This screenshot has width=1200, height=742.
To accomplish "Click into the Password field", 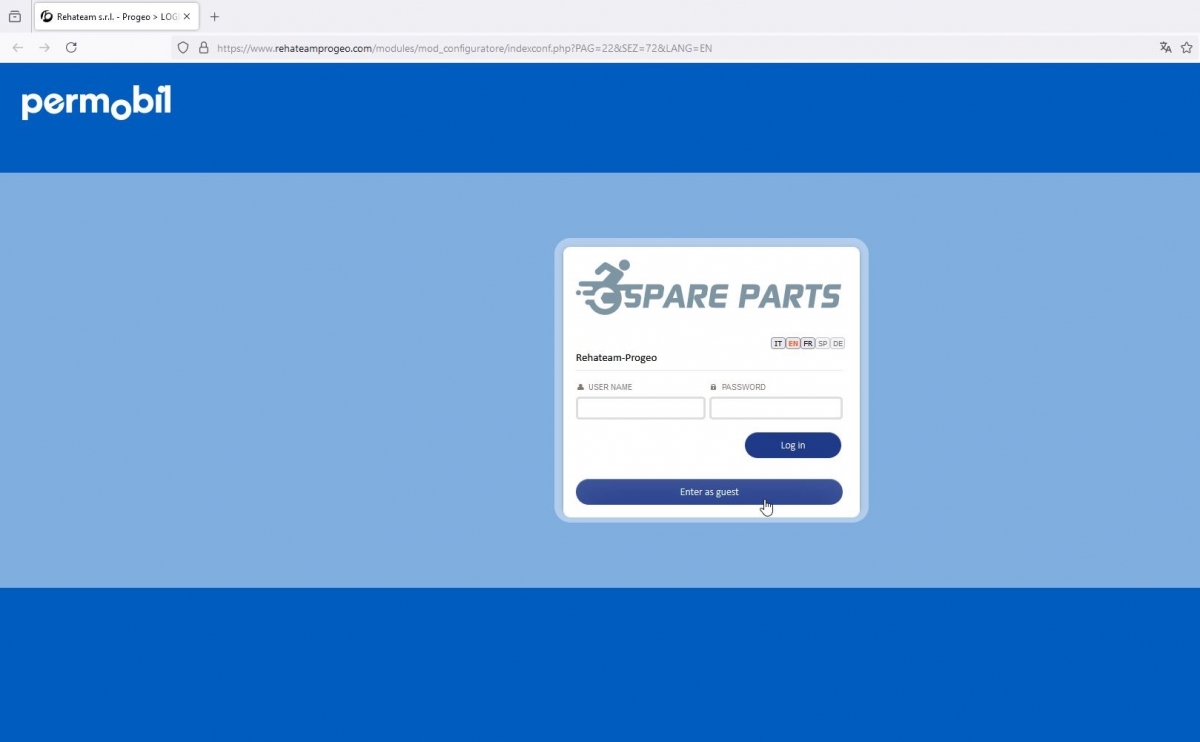I will [x=775, y=408].
